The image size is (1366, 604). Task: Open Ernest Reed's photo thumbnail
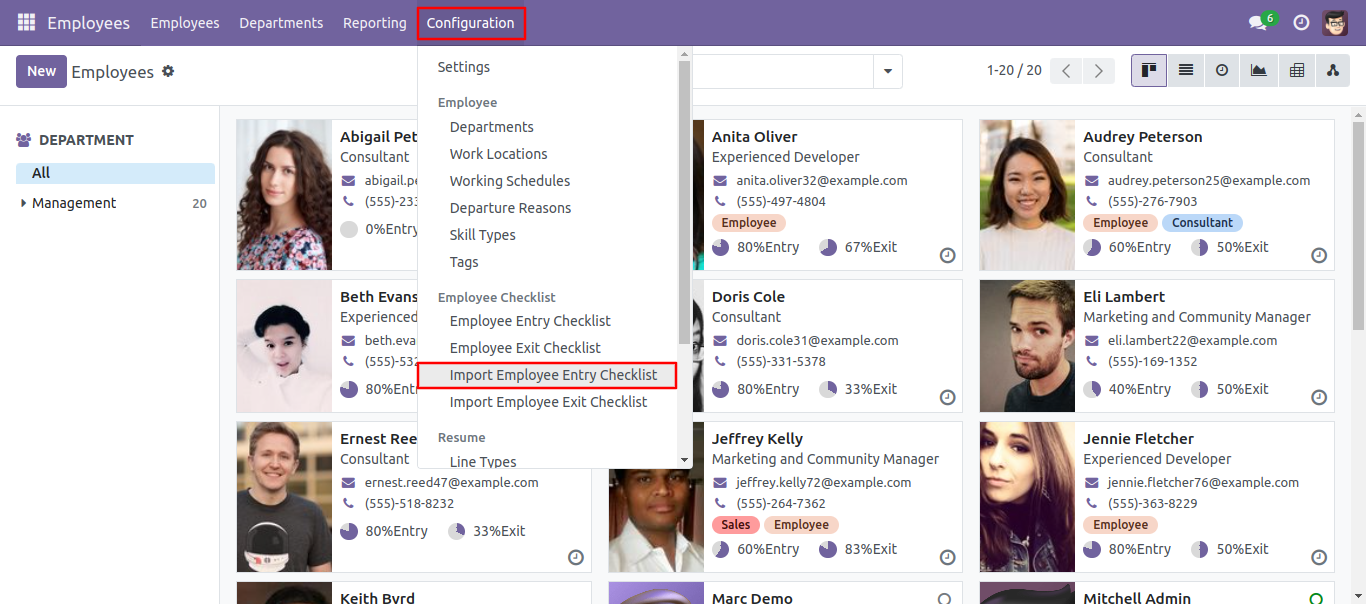pyautogui.click(x=284, y=497)
